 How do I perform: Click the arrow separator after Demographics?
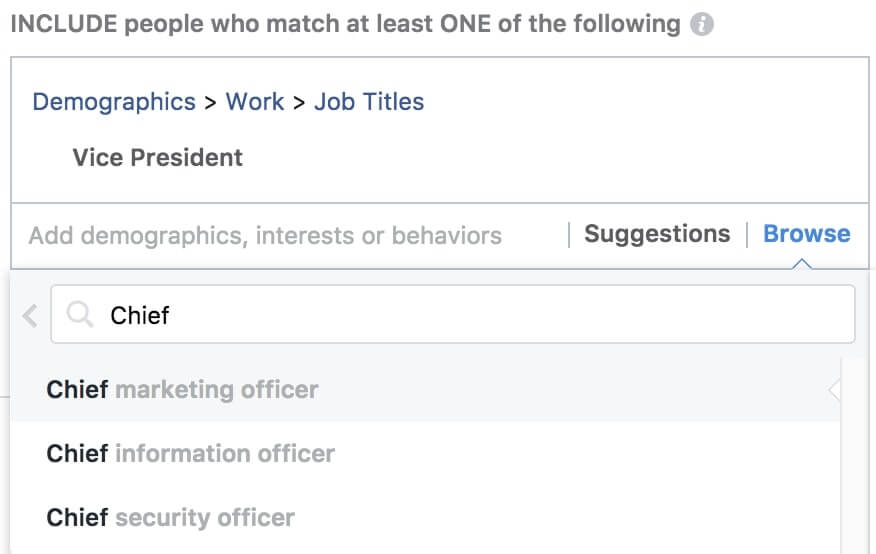210,103
